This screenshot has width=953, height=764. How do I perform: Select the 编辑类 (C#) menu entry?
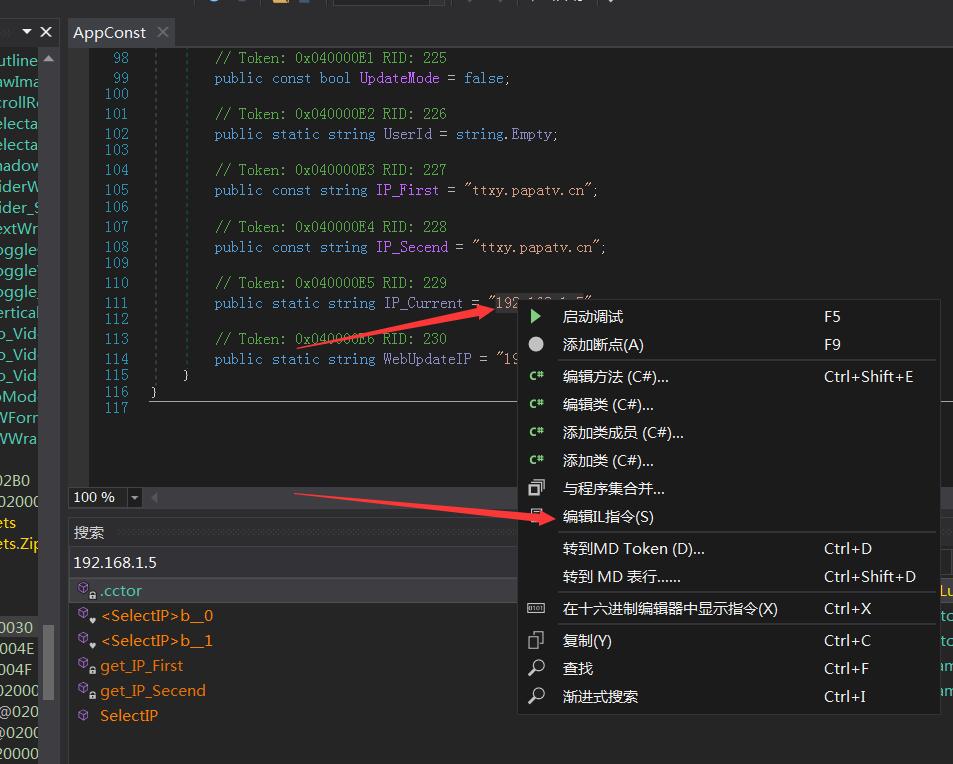(607, 405)
